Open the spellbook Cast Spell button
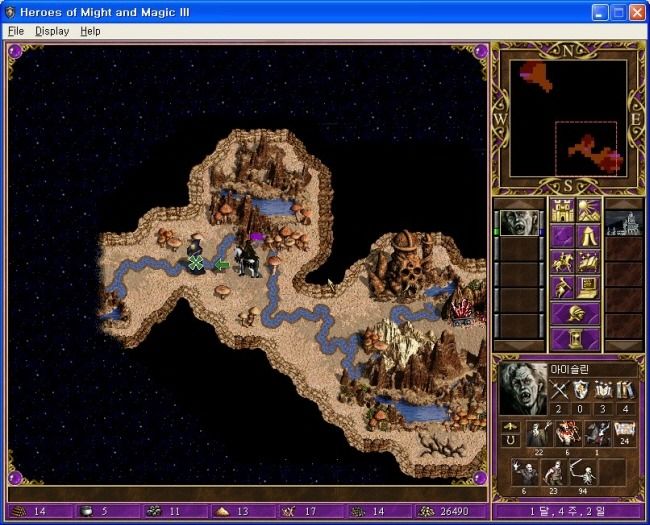Screen dimensions: 650x525 [588, 262]
